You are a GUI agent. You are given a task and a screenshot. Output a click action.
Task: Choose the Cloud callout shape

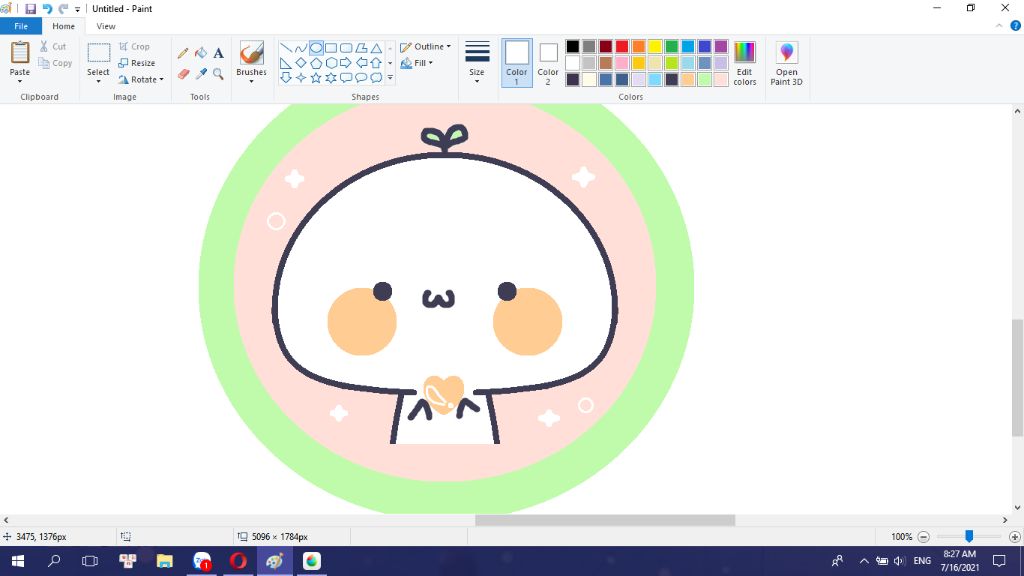click(376, 78)
